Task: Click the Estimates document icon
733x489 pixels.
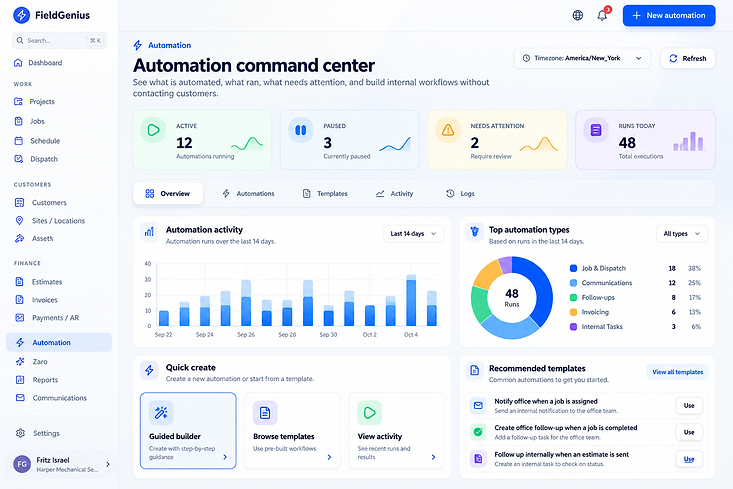Action: pos(19,281)
